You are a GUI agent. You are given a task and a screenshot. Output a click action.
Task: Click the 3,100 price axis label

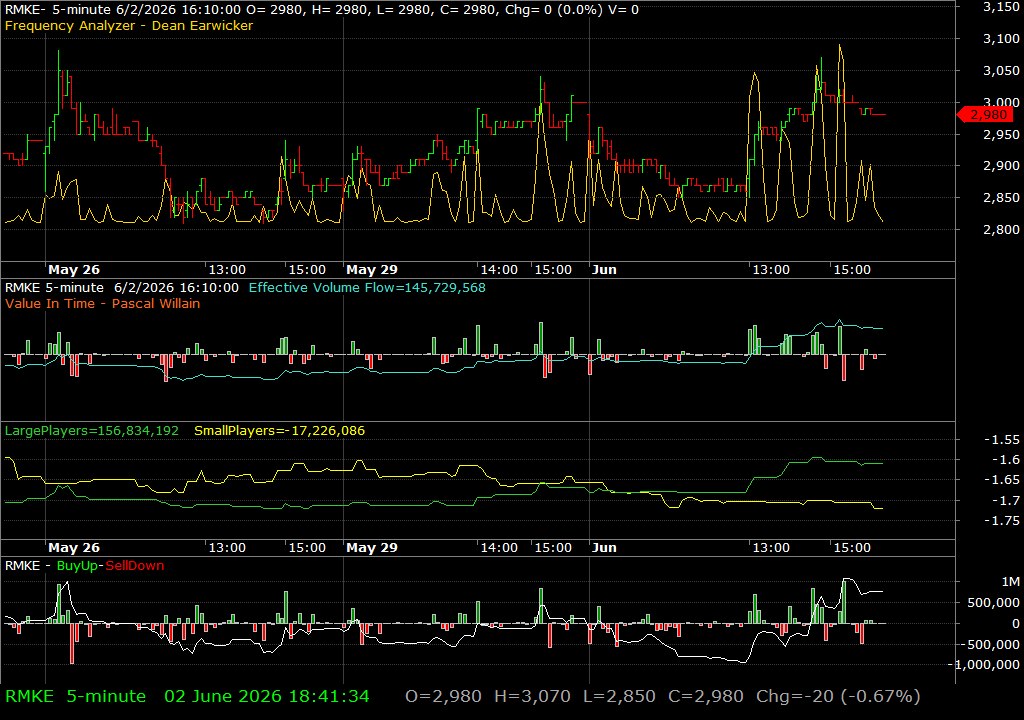point(1000,39)
